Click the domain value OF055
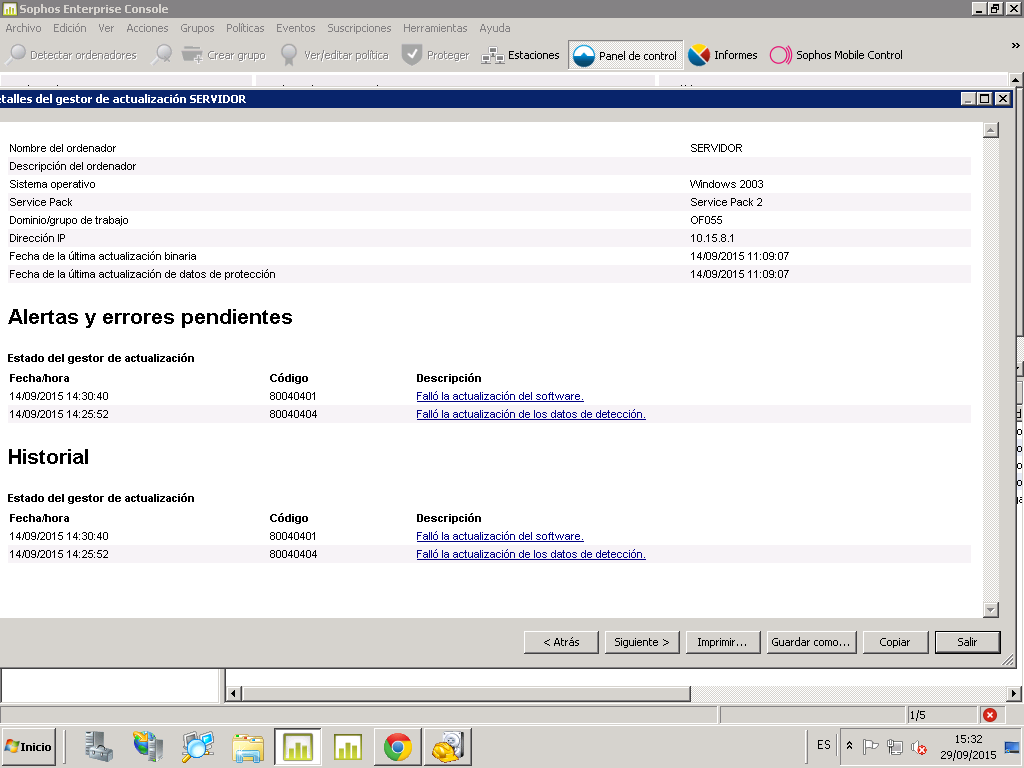This screenshot has height=768, width=1024. tap(706, 220)
